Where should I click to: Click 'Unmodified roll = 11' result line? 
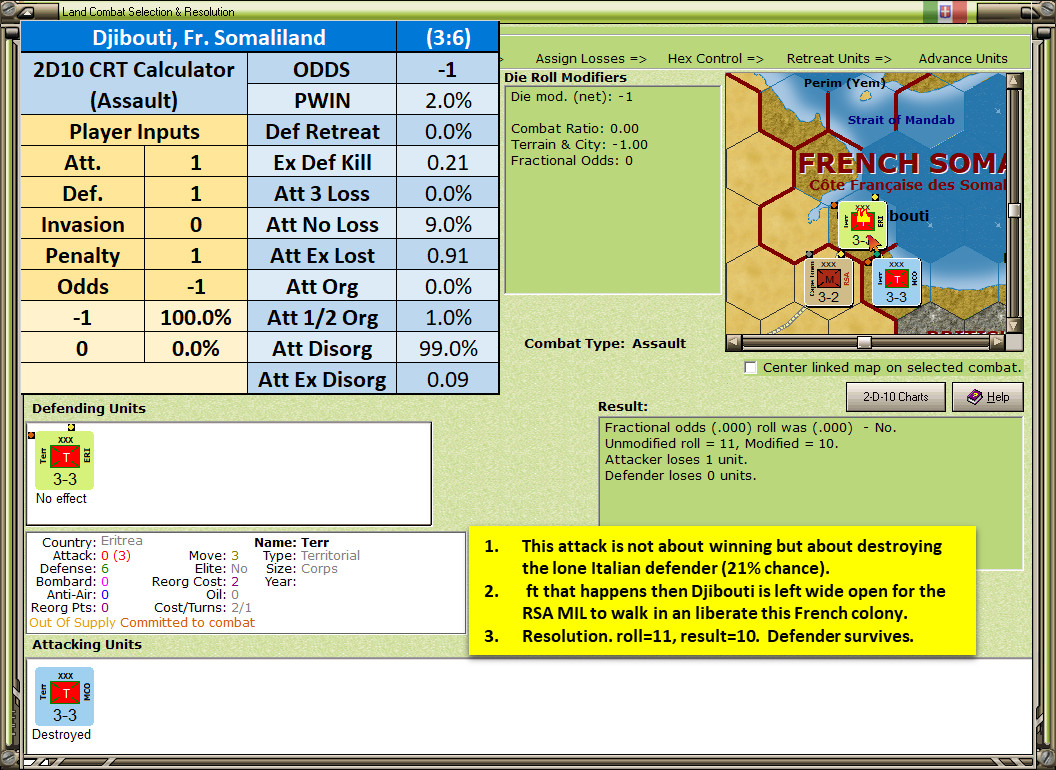721,443
